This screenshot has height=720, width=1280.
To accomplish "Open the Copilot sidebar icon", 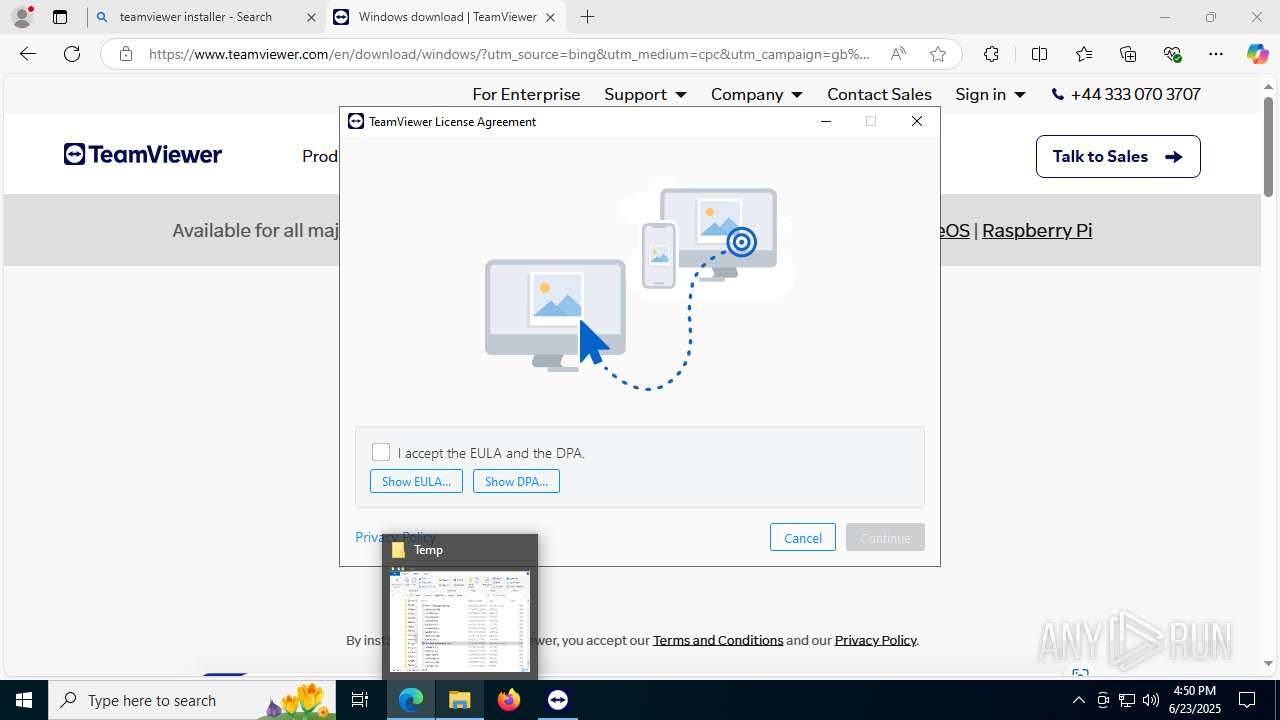I will pyautogui.click(x=1258, y=54).
